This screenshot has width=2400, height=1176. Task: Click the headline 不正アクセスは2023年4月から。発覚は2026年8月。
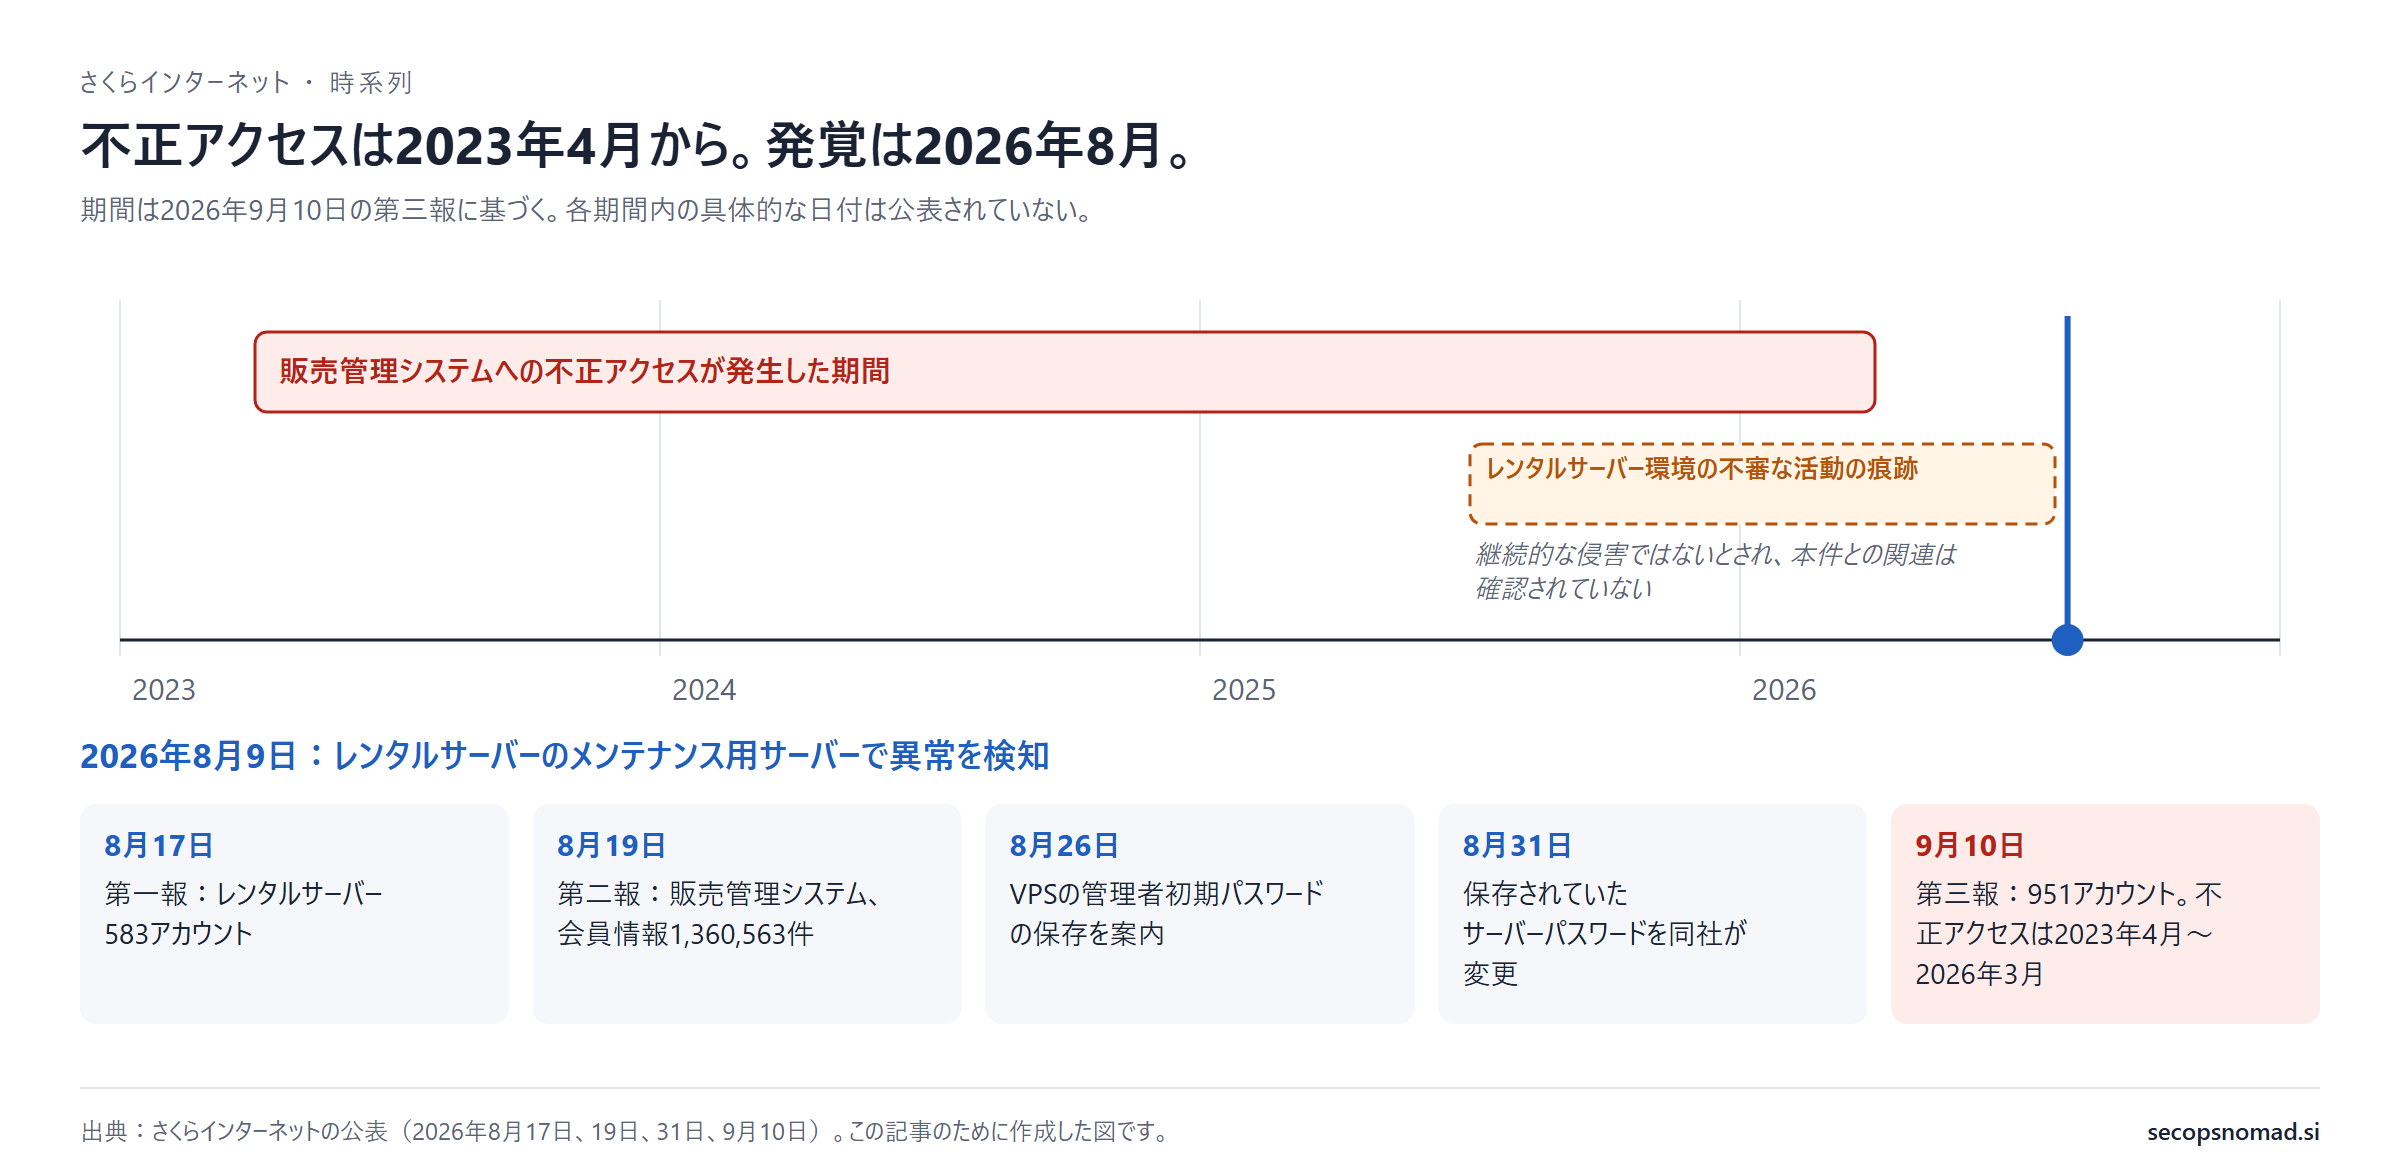pos(638,146)
